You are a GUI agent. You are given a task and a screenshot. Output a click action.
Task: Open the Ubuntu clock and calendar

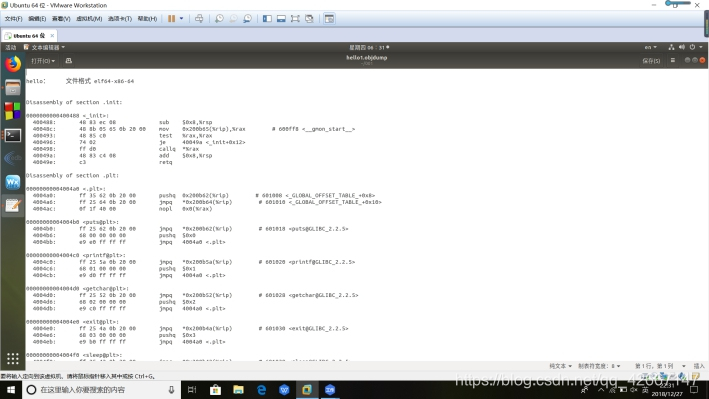[x=369, y=47]
